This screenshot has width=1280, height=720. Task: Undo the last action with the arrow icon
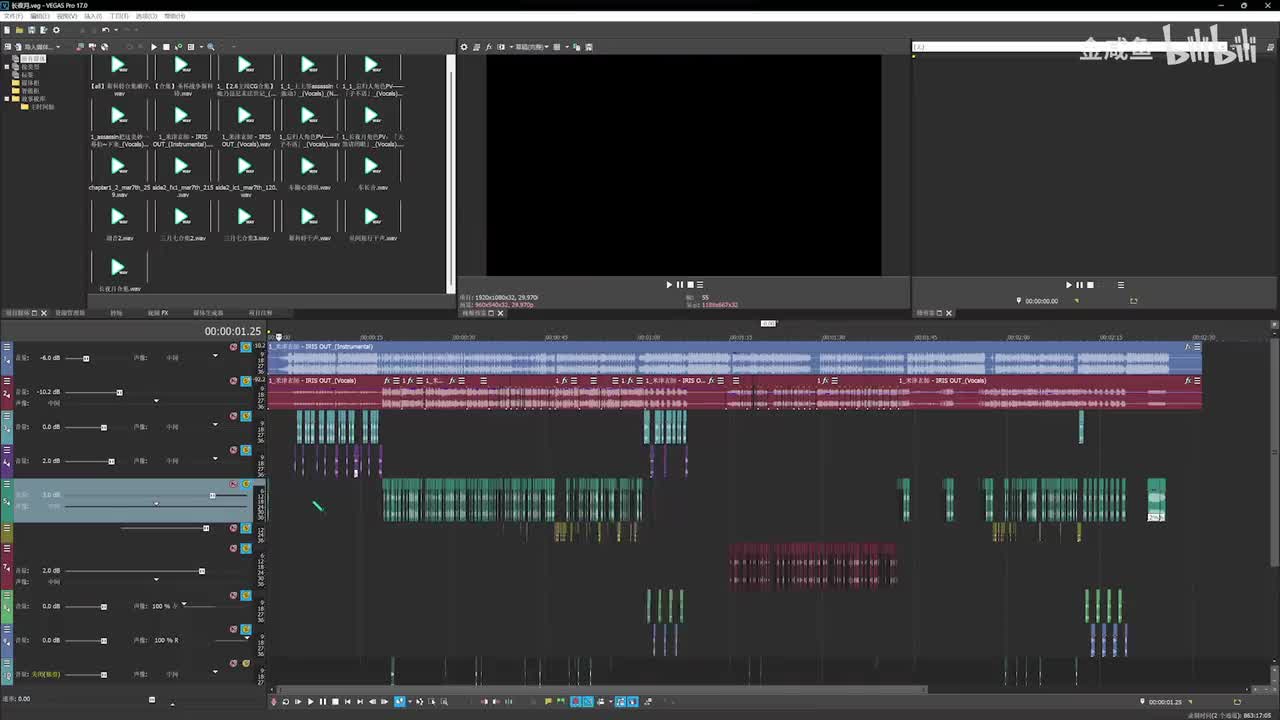[x=104, y=30]
